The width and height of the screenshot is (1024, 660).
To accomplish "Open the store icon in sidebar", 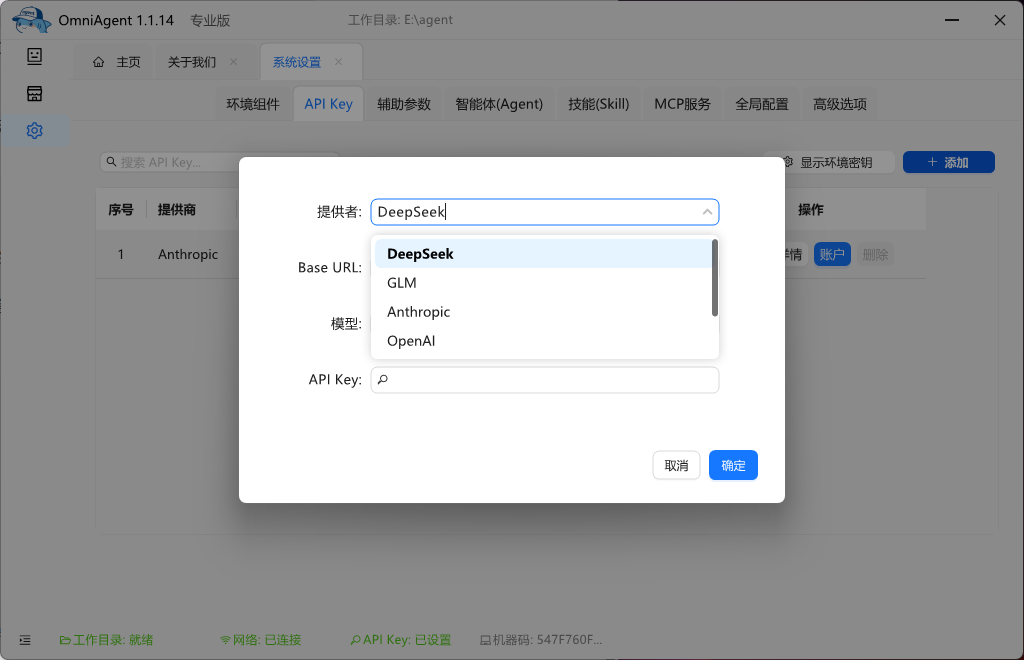I will tap(34, 94).
